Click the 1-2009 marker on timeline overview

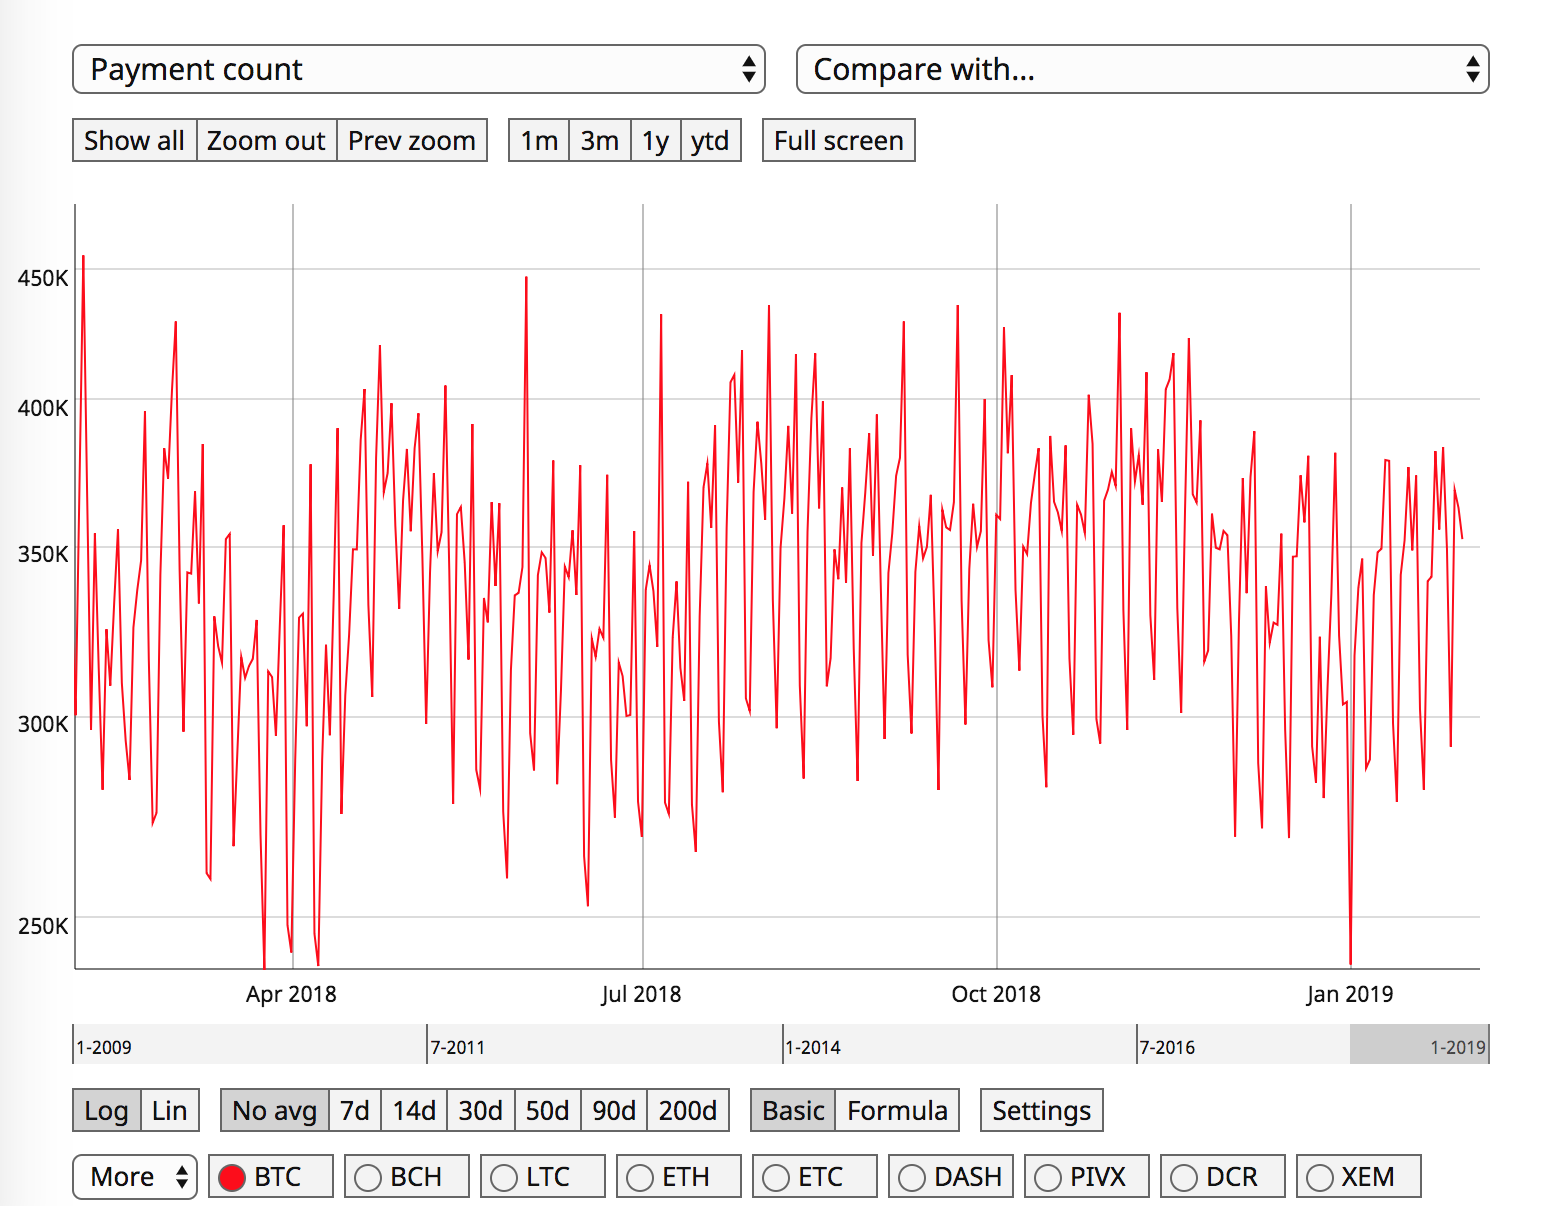tap(105, 1047)
